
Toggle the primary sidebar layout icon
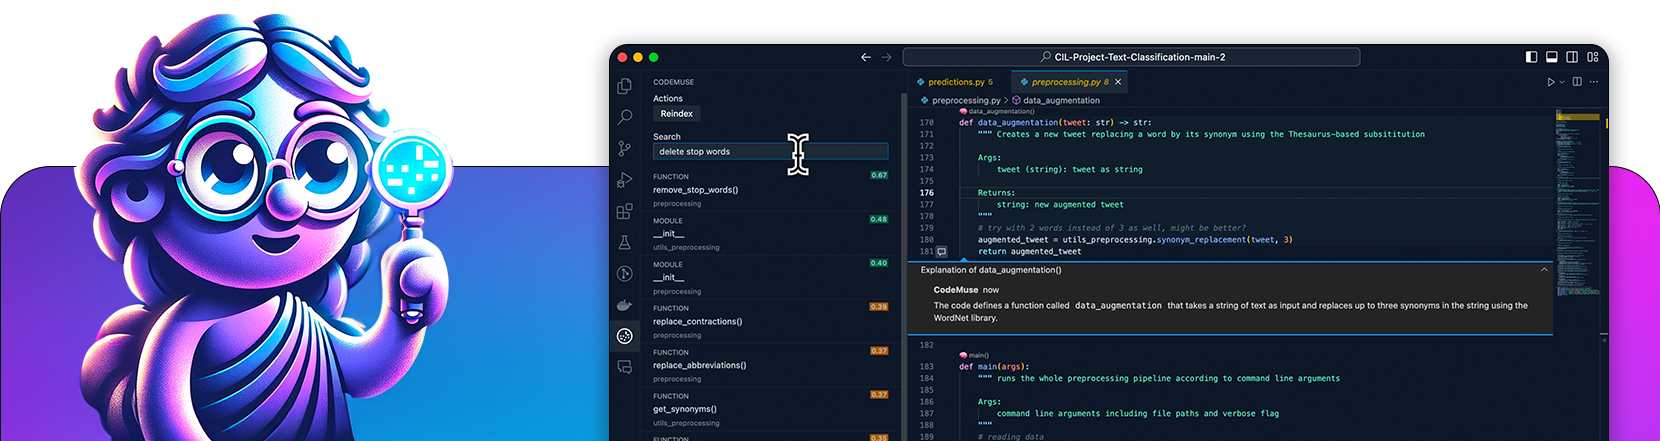(1531, 57)
